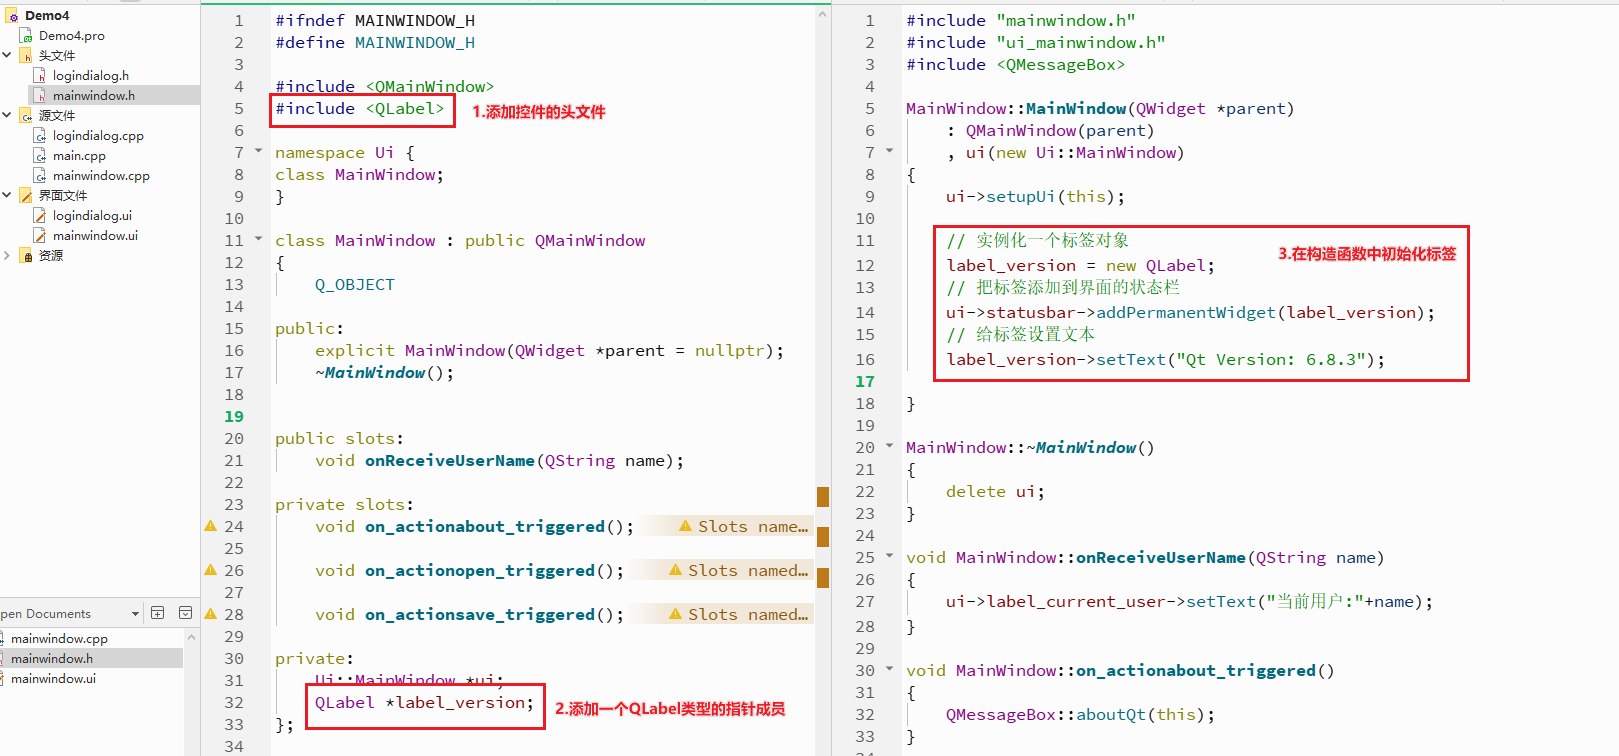Open mainwindow.cpp in Open Documents list
Viewport: 1619px width, 756px height.
(59, 638)
